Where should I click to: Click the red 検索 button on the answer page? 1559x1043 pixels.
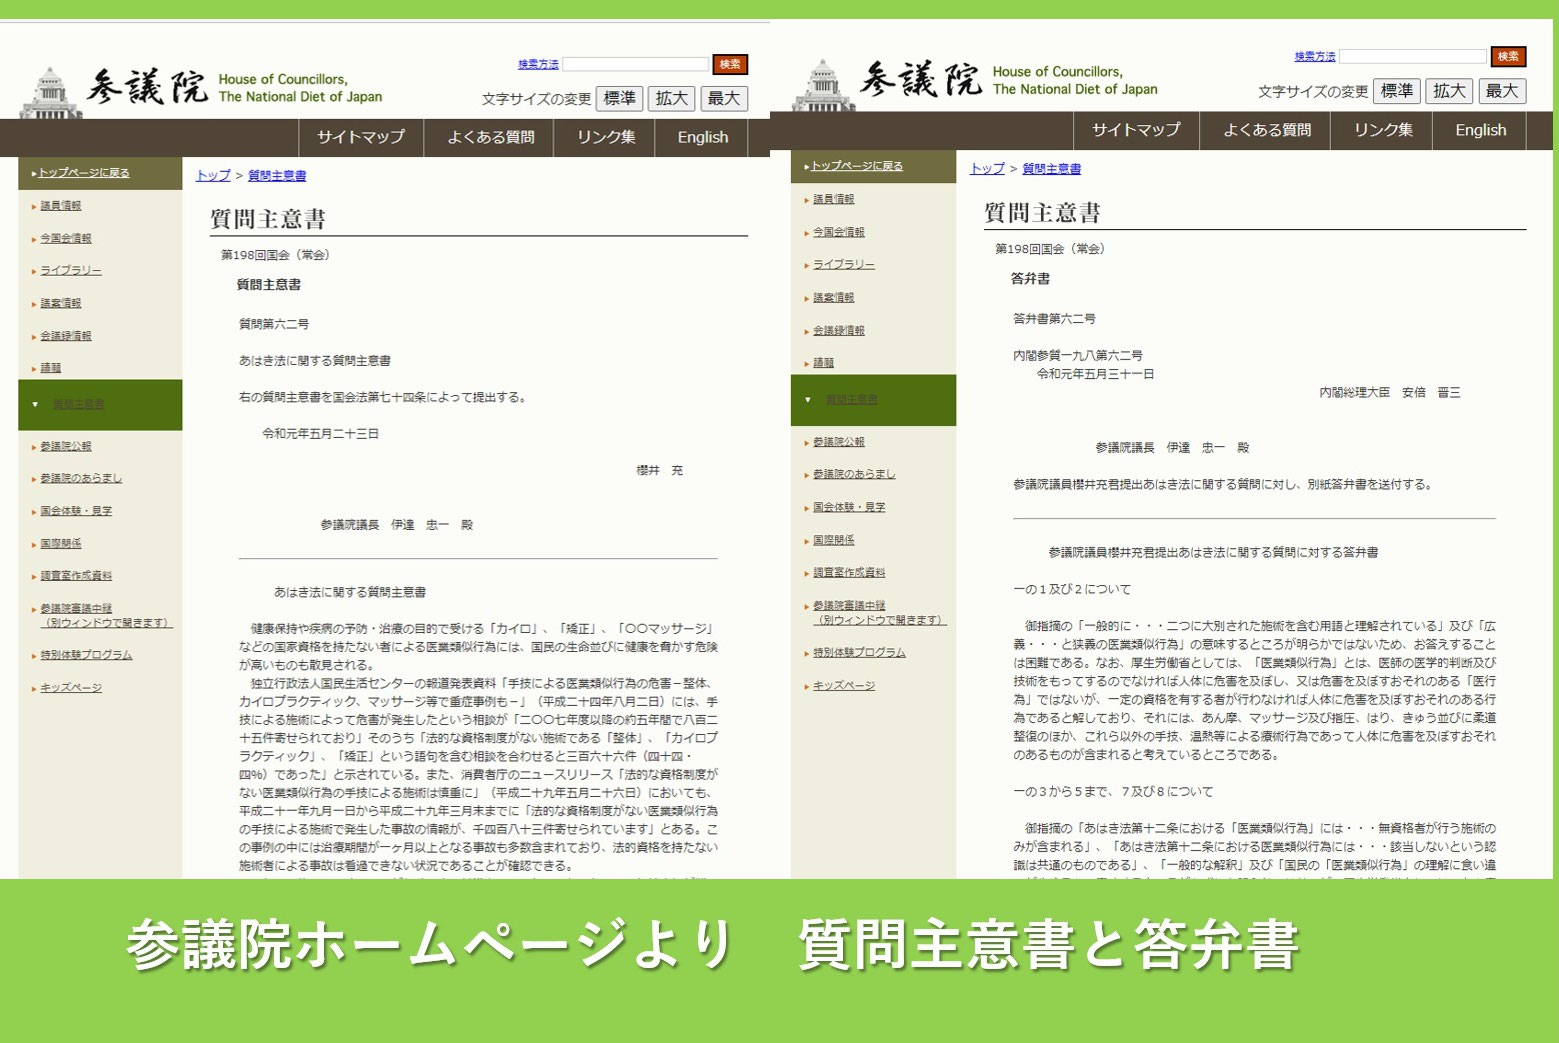(1508, 56)
